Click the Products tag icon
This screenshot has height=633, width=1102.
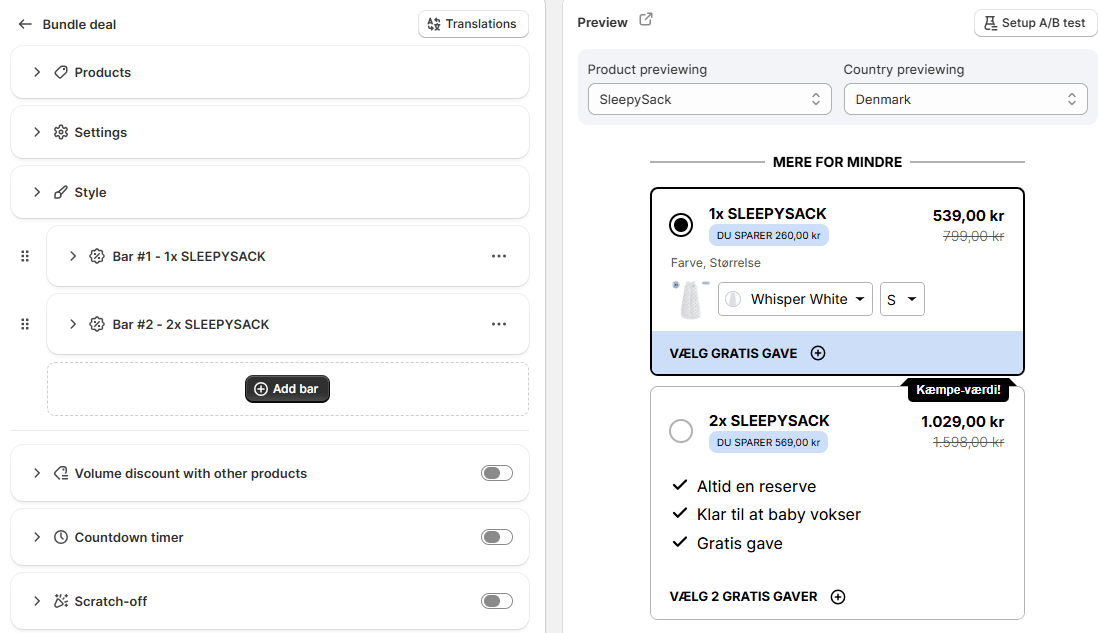pos(61,72)
